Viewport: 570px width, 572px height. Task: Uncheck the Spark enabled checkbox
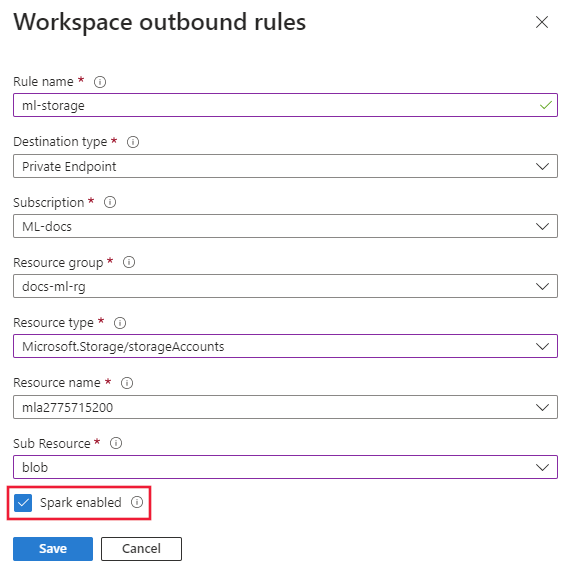(23, 503)
